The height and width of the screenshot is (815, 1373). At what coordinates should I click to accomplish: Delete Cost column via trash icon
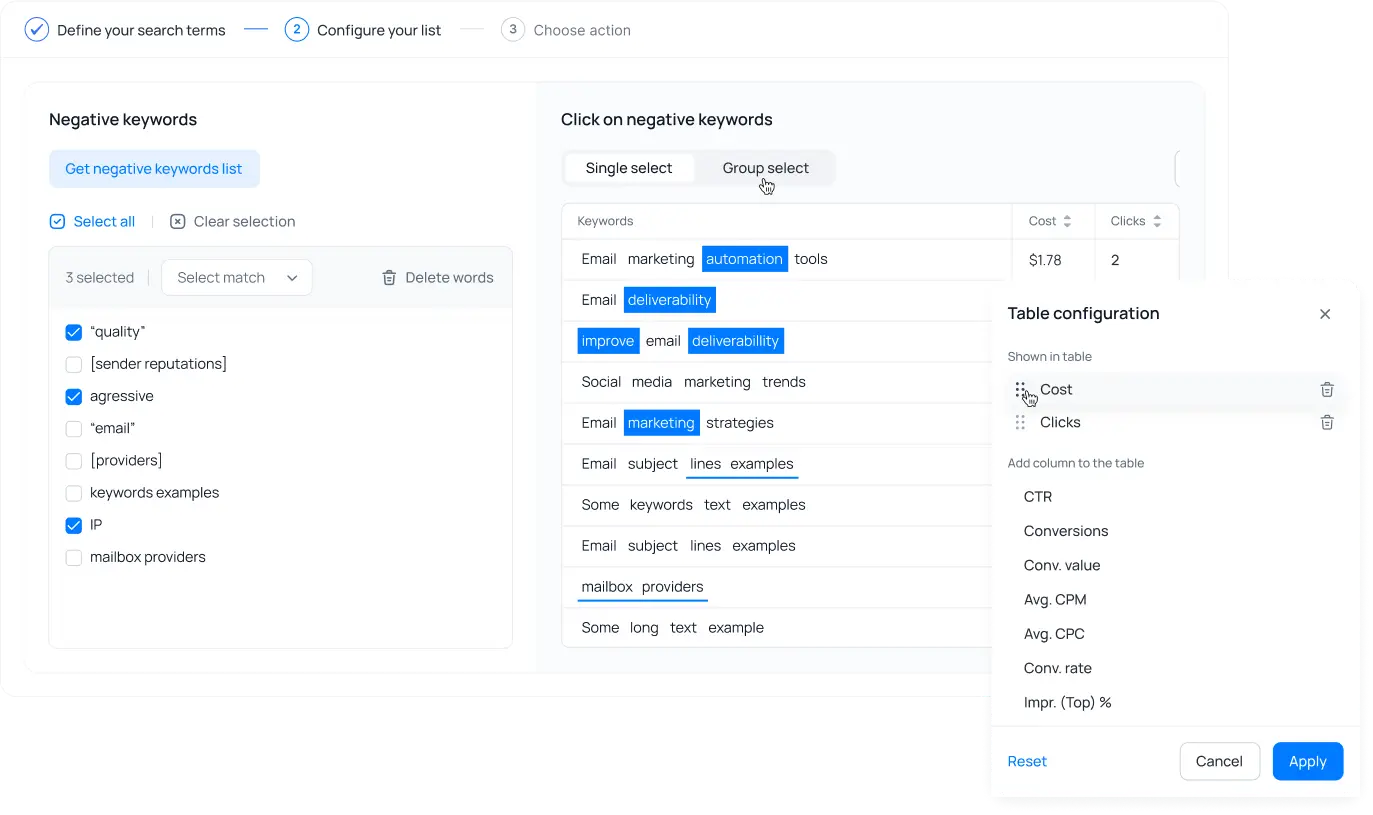1327,390
